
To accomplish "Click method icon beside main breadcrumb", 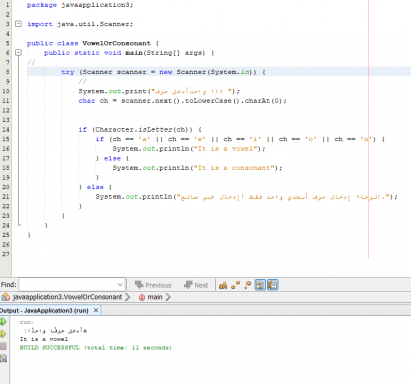I will (142, 297).
